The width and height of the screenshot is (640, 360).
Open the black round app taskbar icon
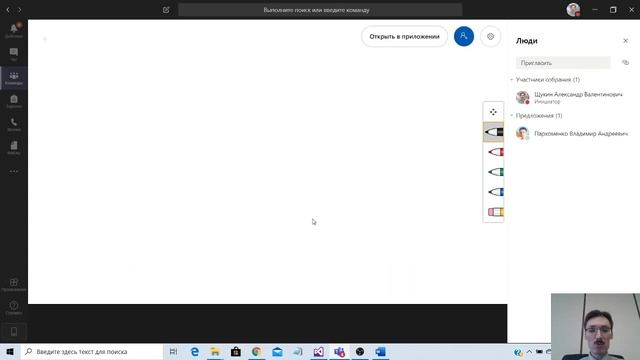(360, 351)
